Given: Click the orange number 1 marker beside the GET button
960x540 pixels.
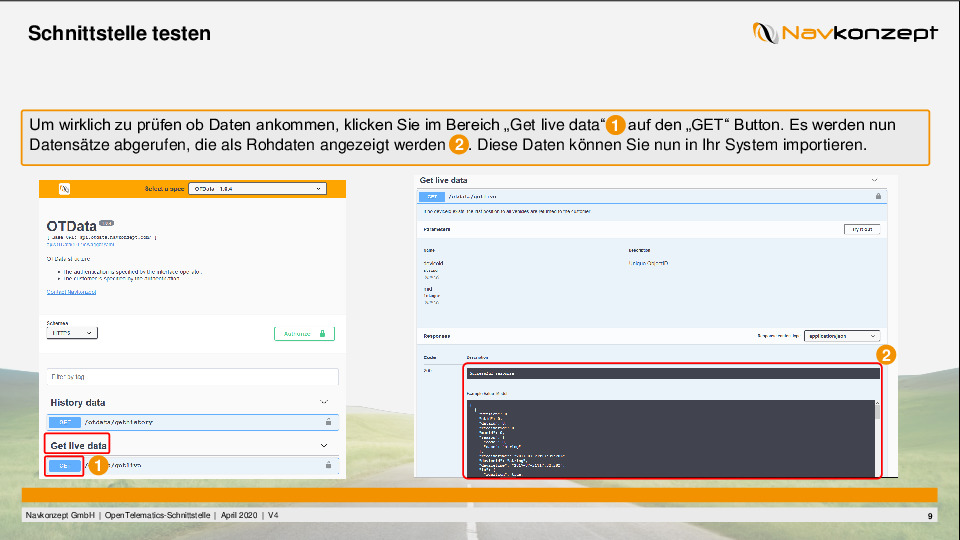Looking at the screenshot, I should coord(98,465).
